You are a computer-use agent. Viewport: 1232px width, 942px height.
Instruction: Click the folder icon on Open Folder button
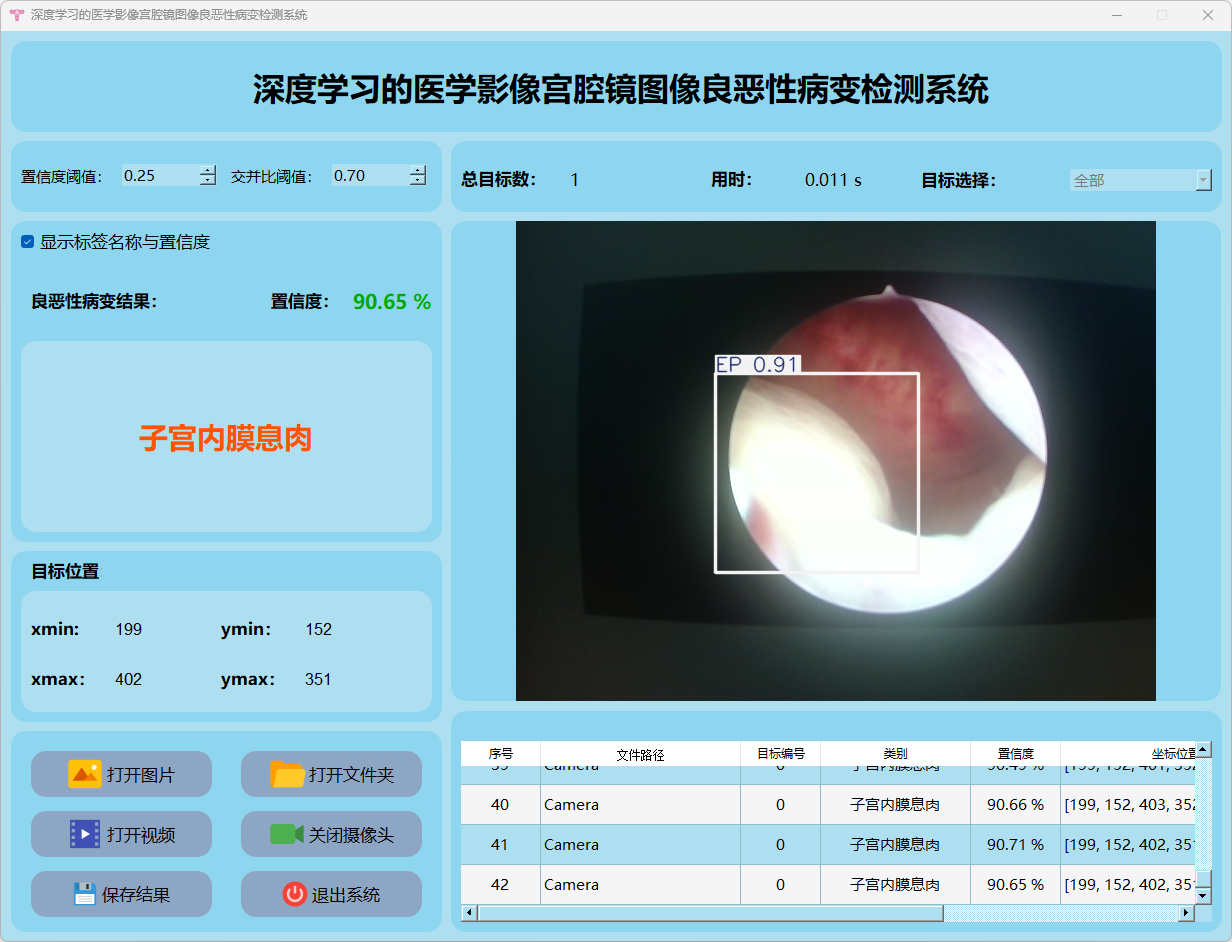click(x=287, y=774)
